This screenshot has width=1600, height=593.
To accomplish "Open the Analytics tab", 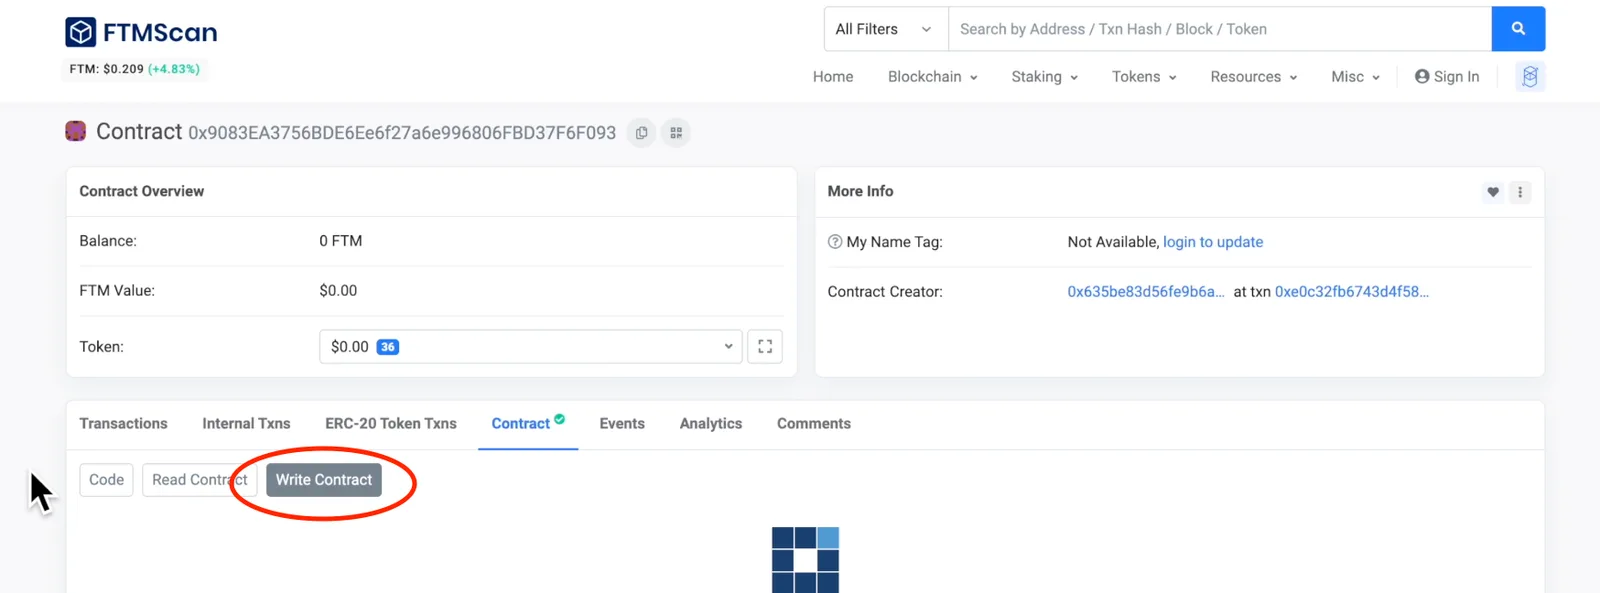I will [x=711, y=424].
